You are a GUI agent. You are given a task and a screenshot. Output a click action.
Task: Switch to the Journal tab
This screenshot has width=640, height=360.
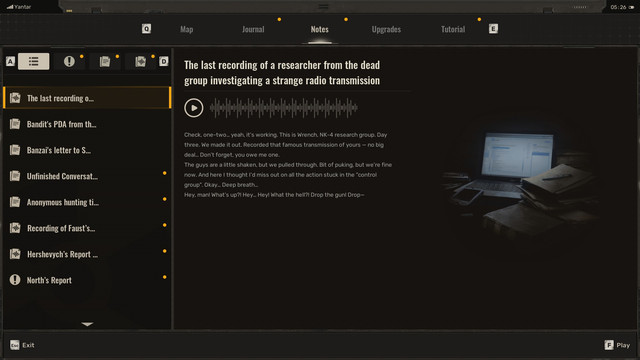(253, 29)
